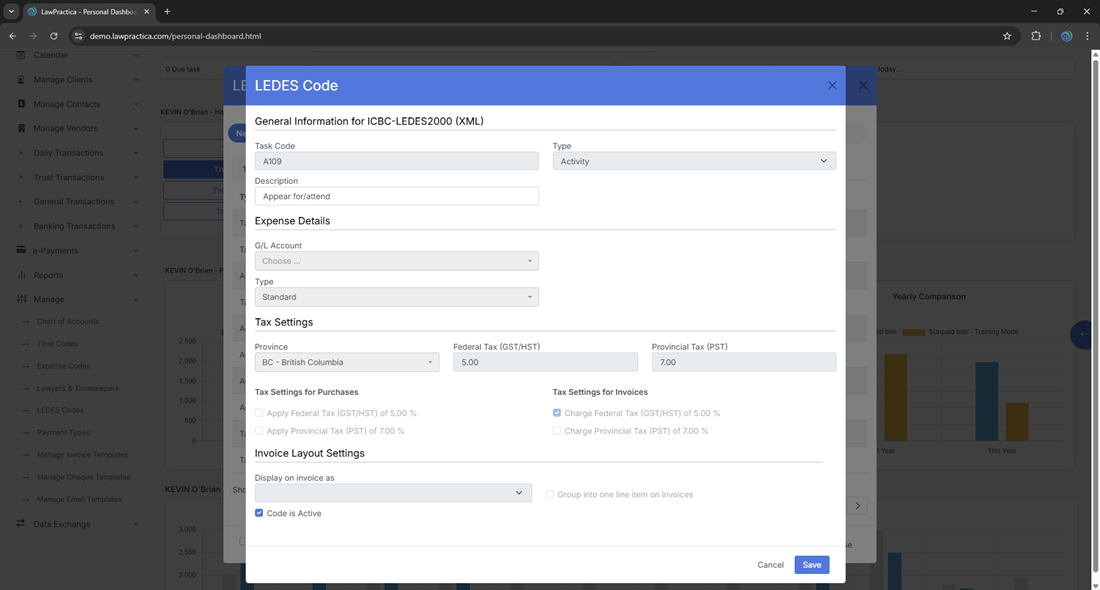Screen dimensions: 1100x590
Task: Click the browser profile avatar icon
Action: [x=1066, y=36]
